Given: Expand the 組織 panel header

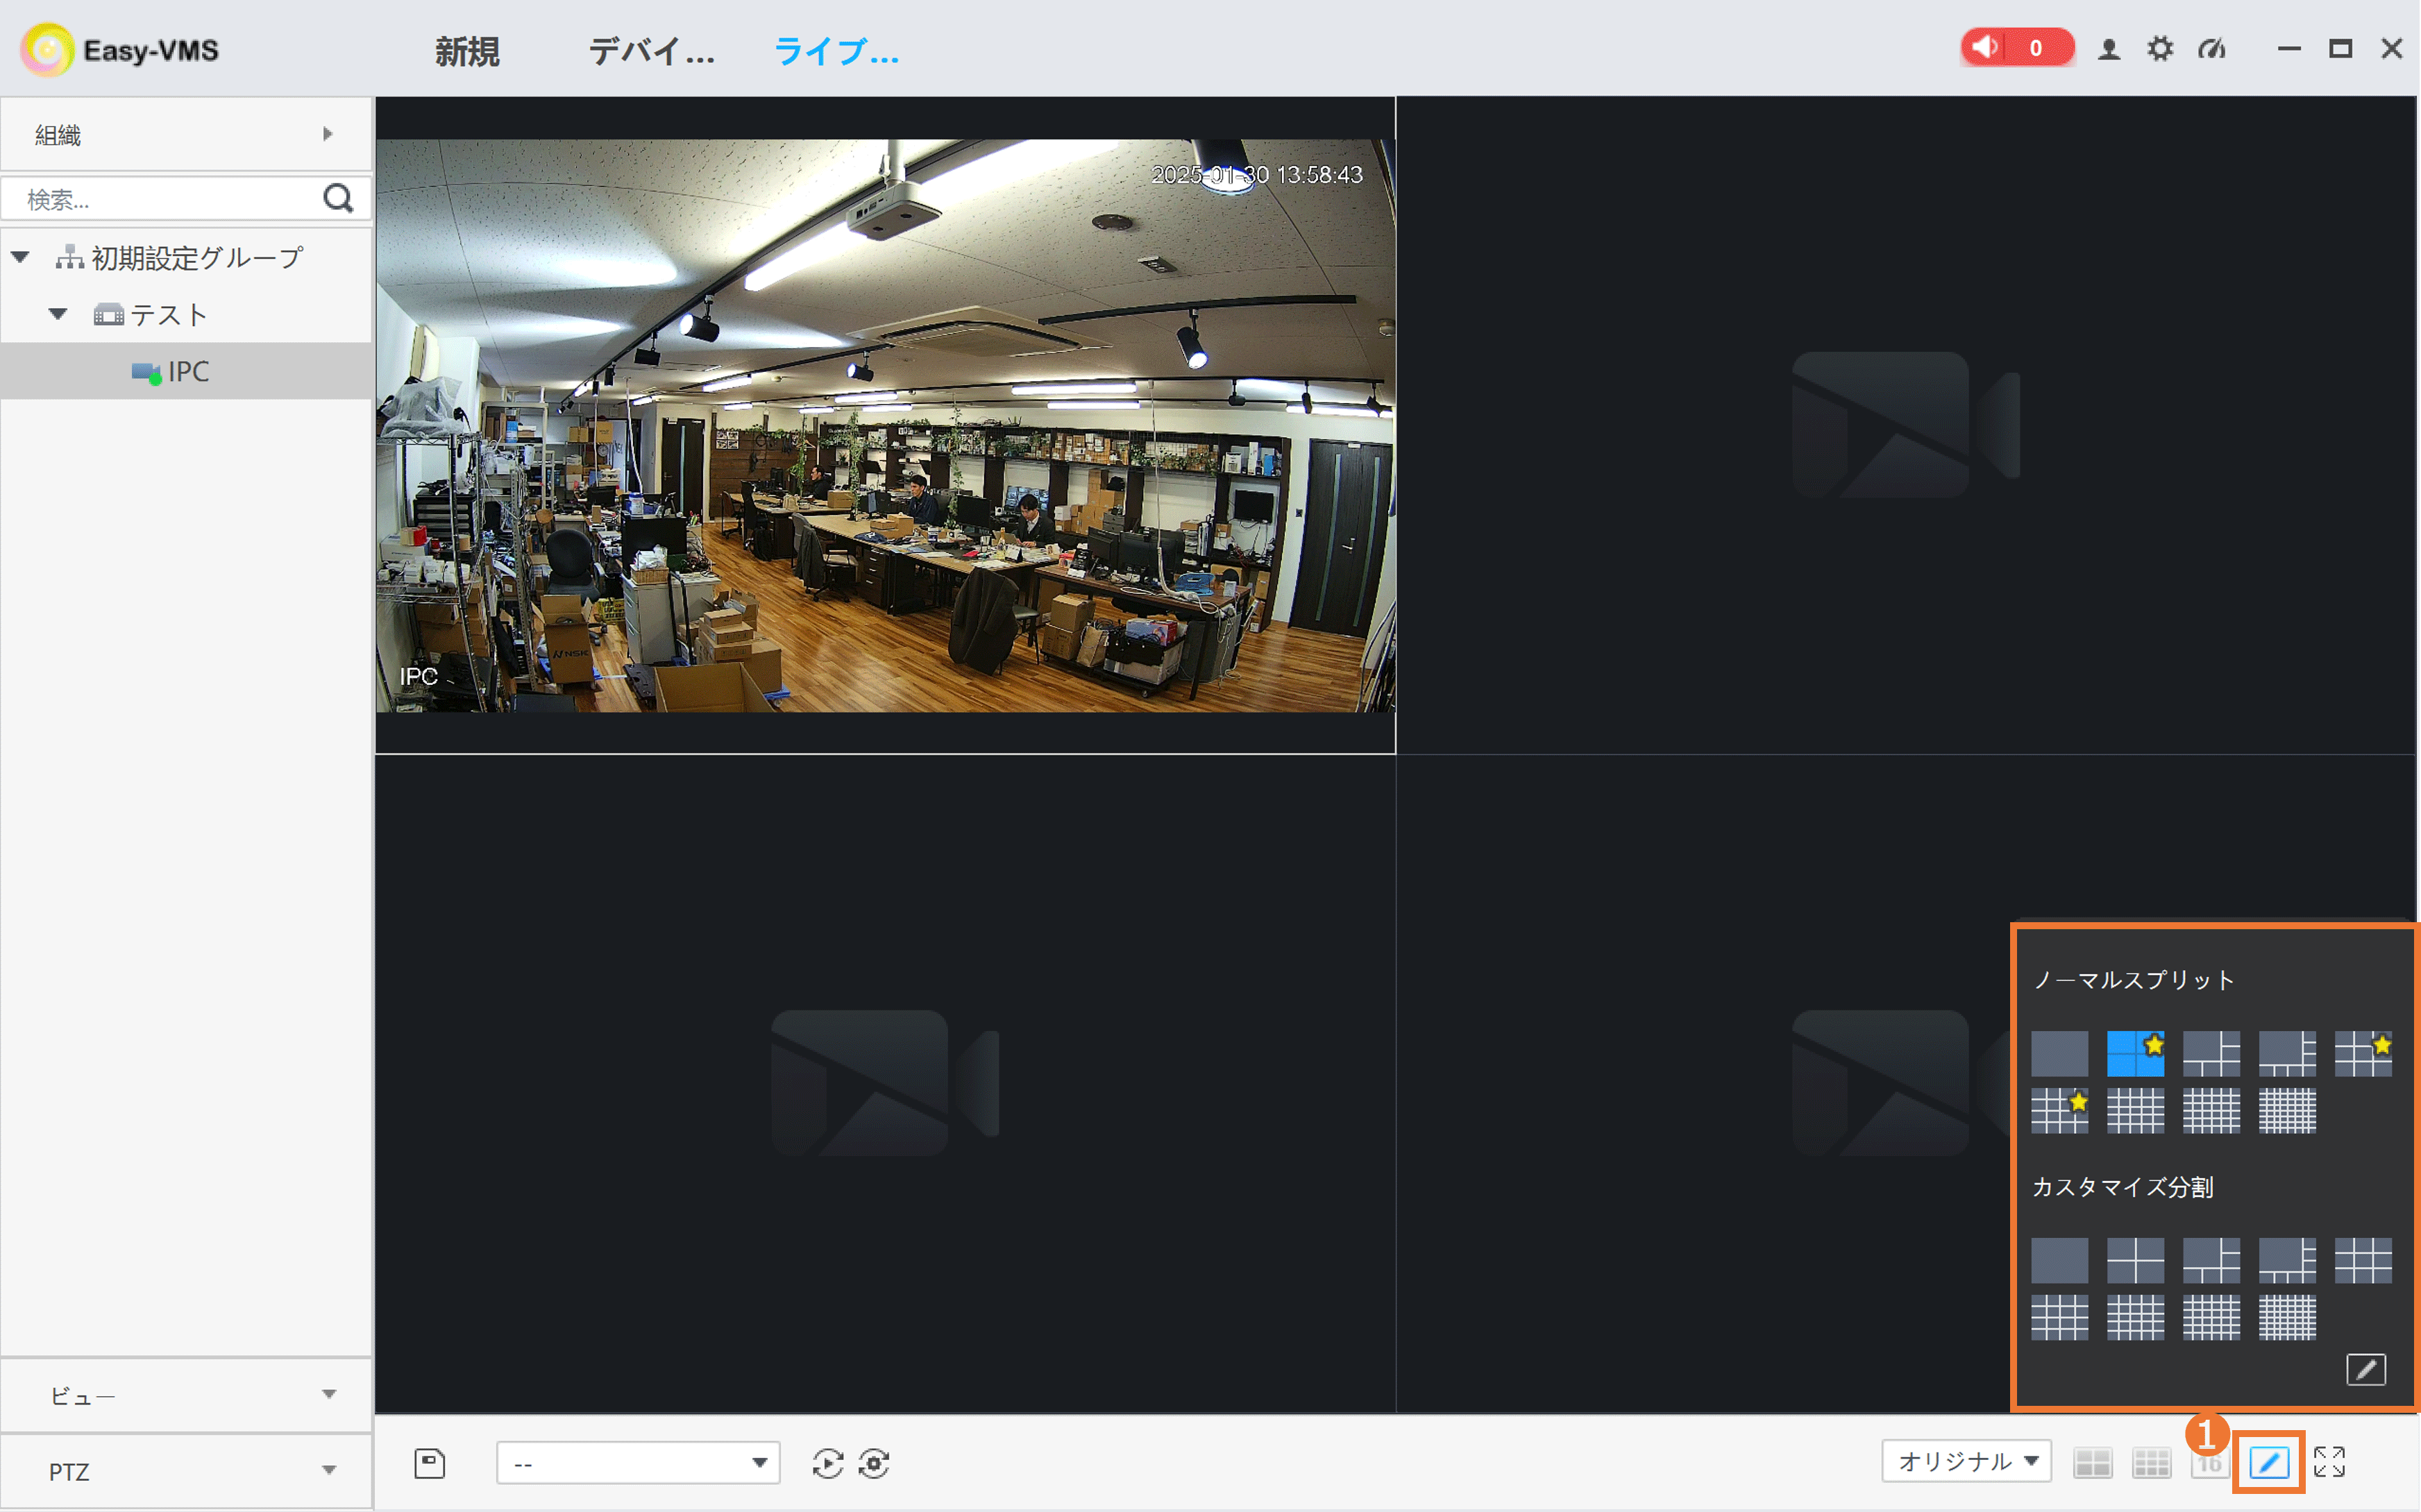Looking at the screenshot, I should coord(186,134).
